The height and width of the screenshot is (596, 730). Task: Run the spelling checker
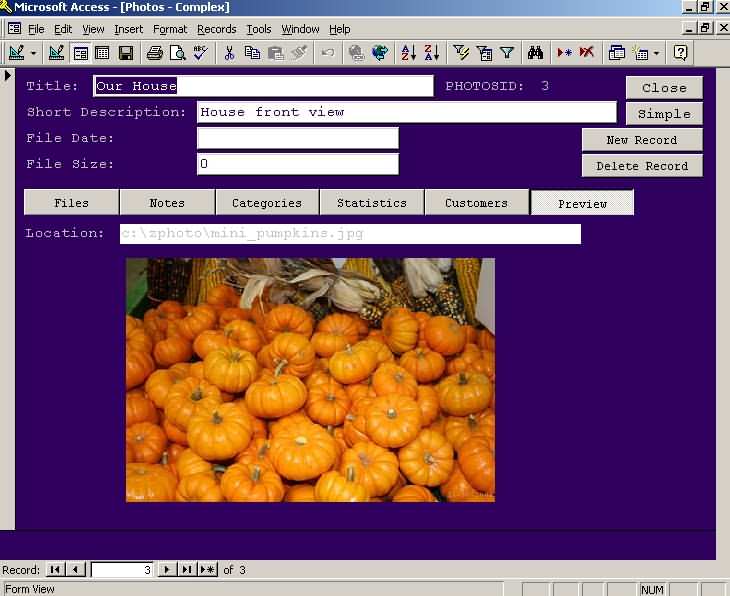(200, 53)
